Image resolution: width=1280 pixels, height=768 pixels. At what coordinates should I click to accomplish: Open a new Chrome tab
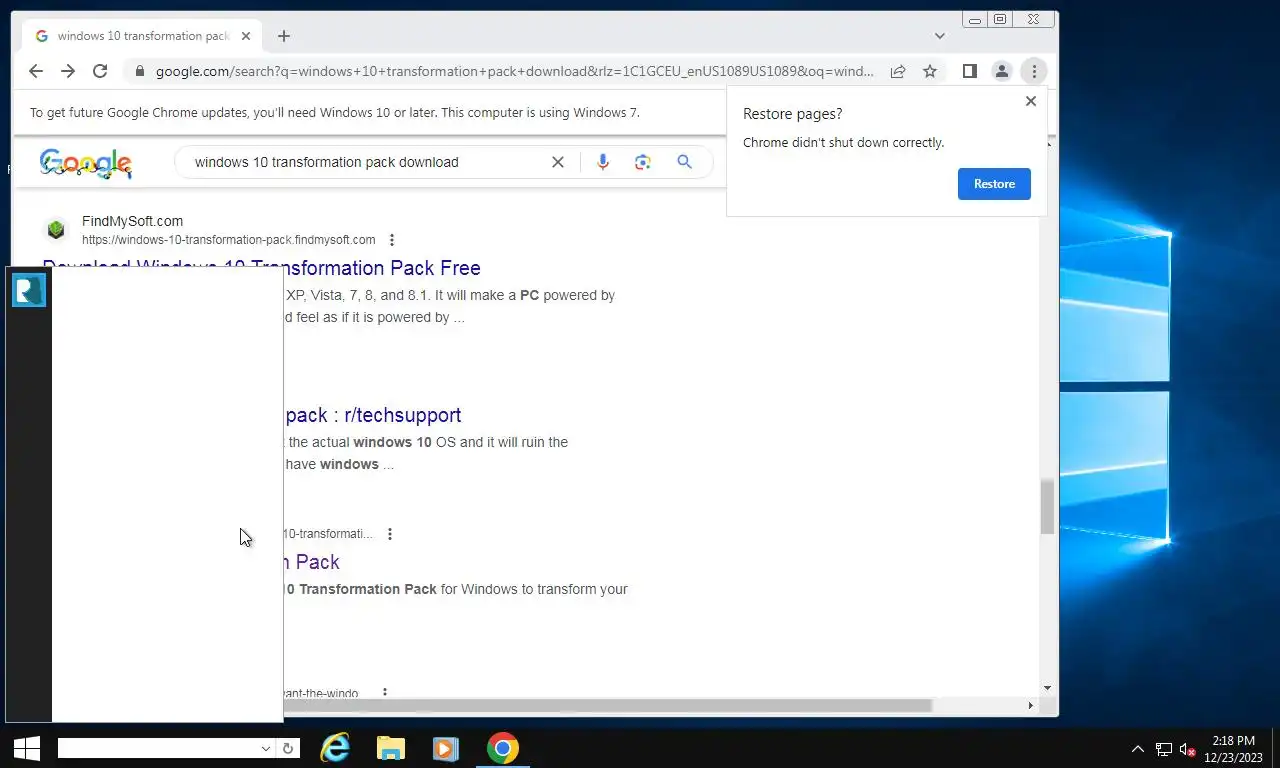click(284, 36)
